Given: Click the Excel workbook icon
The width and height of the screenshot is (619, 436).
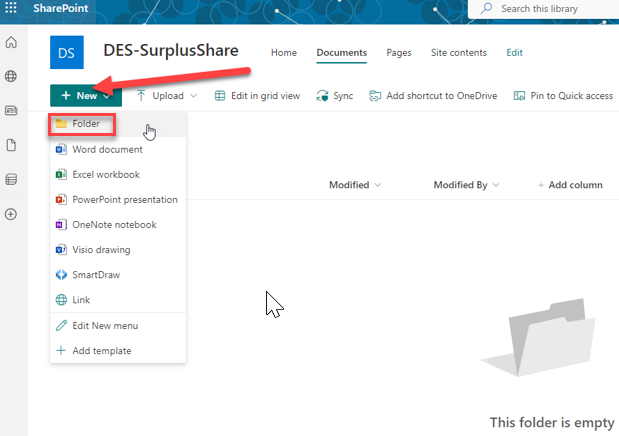Looking at the screenshot, I should pyautogui.click(x=61, y=175).
